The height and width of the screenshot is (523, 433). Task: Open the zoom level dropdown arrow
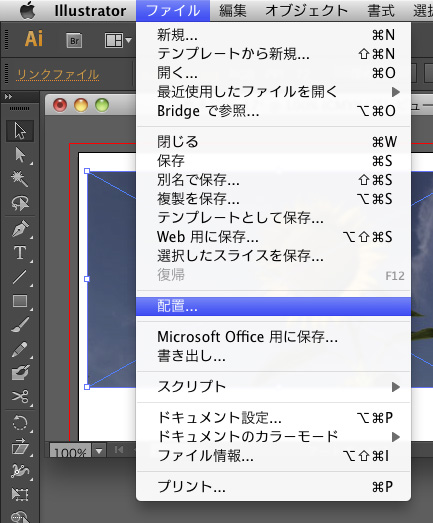click(x=99, y=451)
